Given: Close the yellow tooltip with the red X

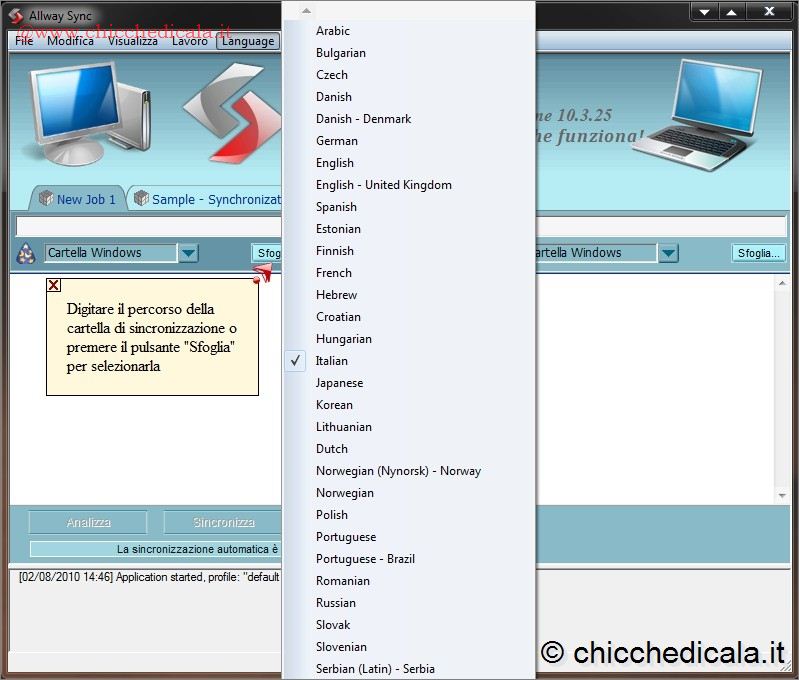Looking at the screenshot, I should (54, 285).
